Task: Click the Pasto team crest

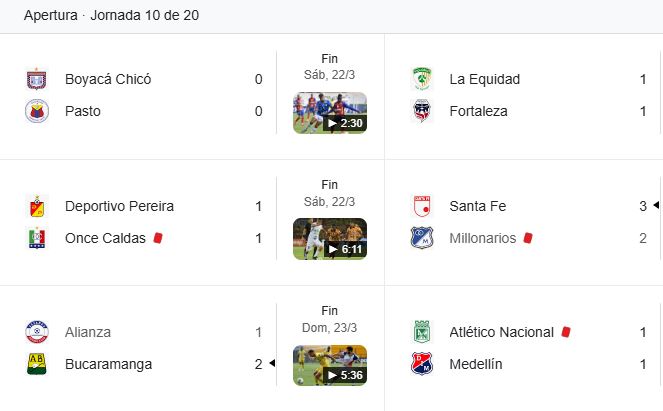Action: click(x=37, y=111)
